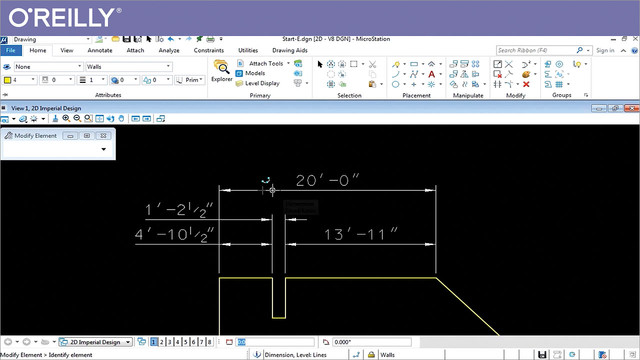This screenshot has width=640, height=360.
Task: Toggle view 3 button
Action: [170, 342]
